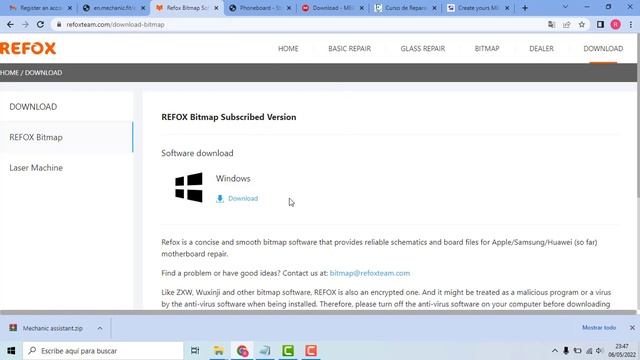The width and height of the screenshot is (640, 360).
Task: Click the Windows logo icon
Action: point(189,187)
